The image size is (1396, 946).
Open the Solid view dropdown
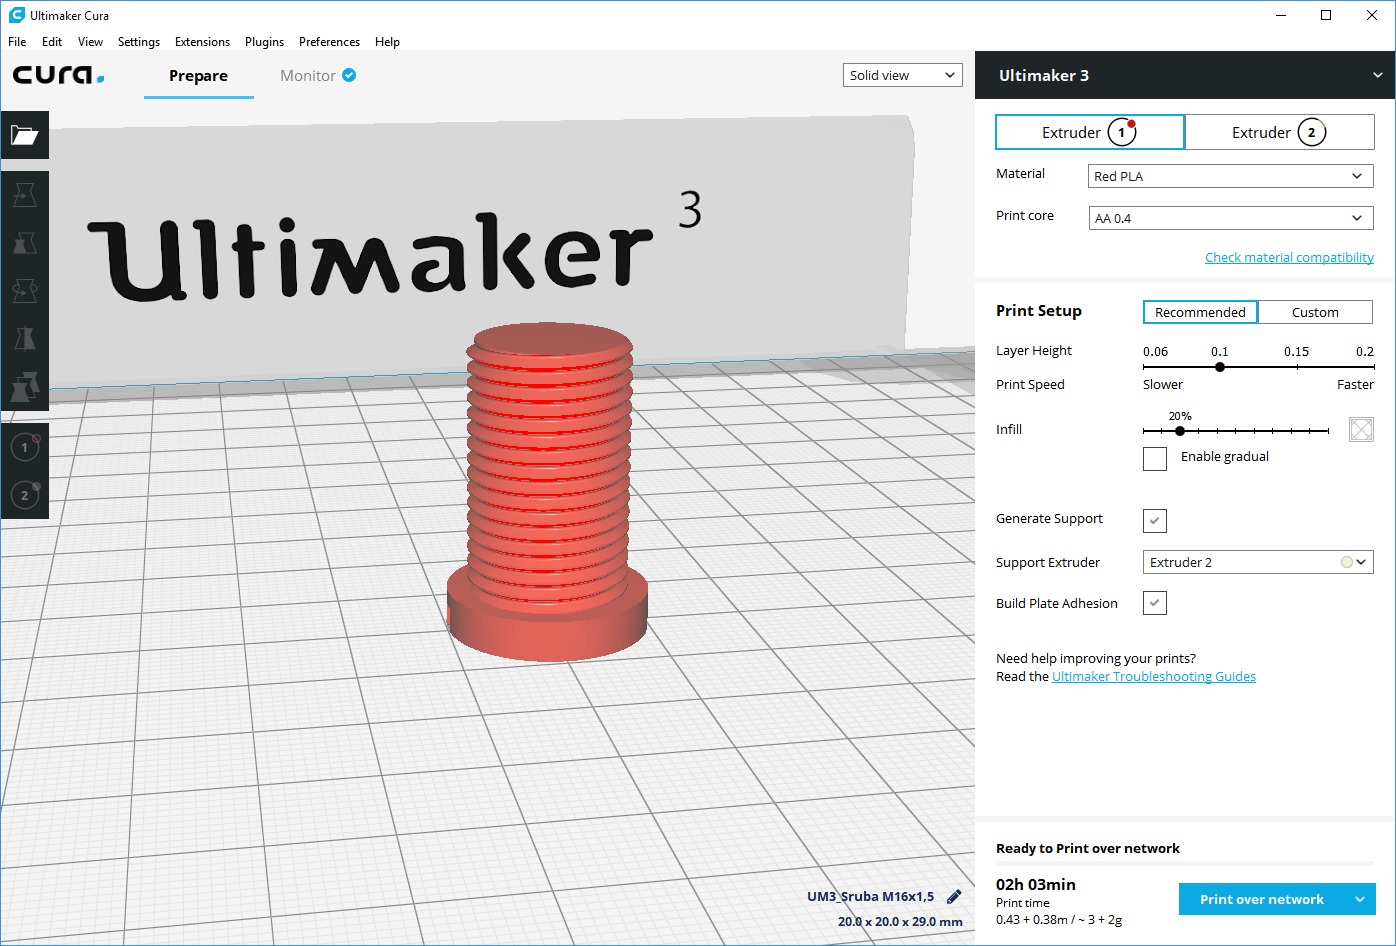click(903, 75)
